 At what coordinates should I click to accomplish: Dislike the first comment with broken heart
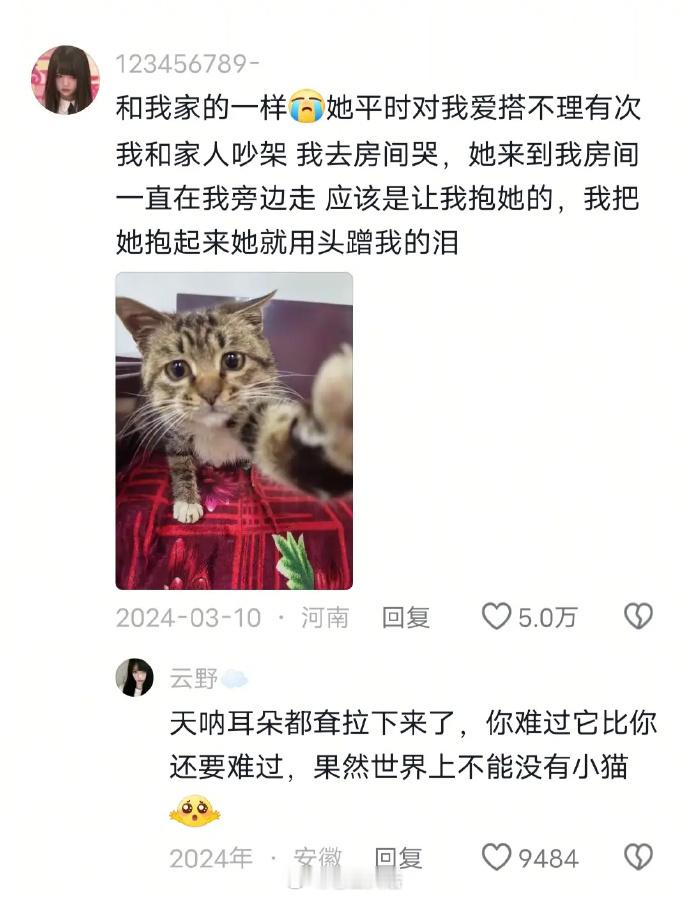pyautogui.click(x=638, y=617)
